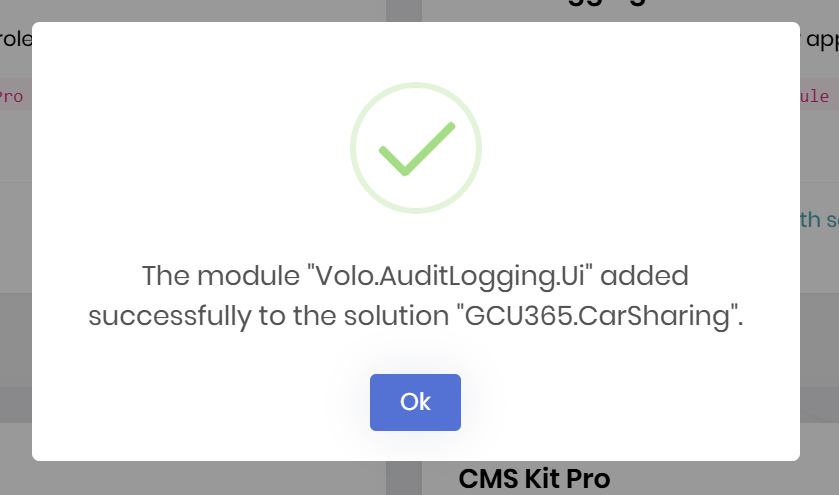Image resolution: width=839 pixels, height=495 pixels.
Task: Click the dimmed backdrop left of the dialog
Action: coord(15,250)
